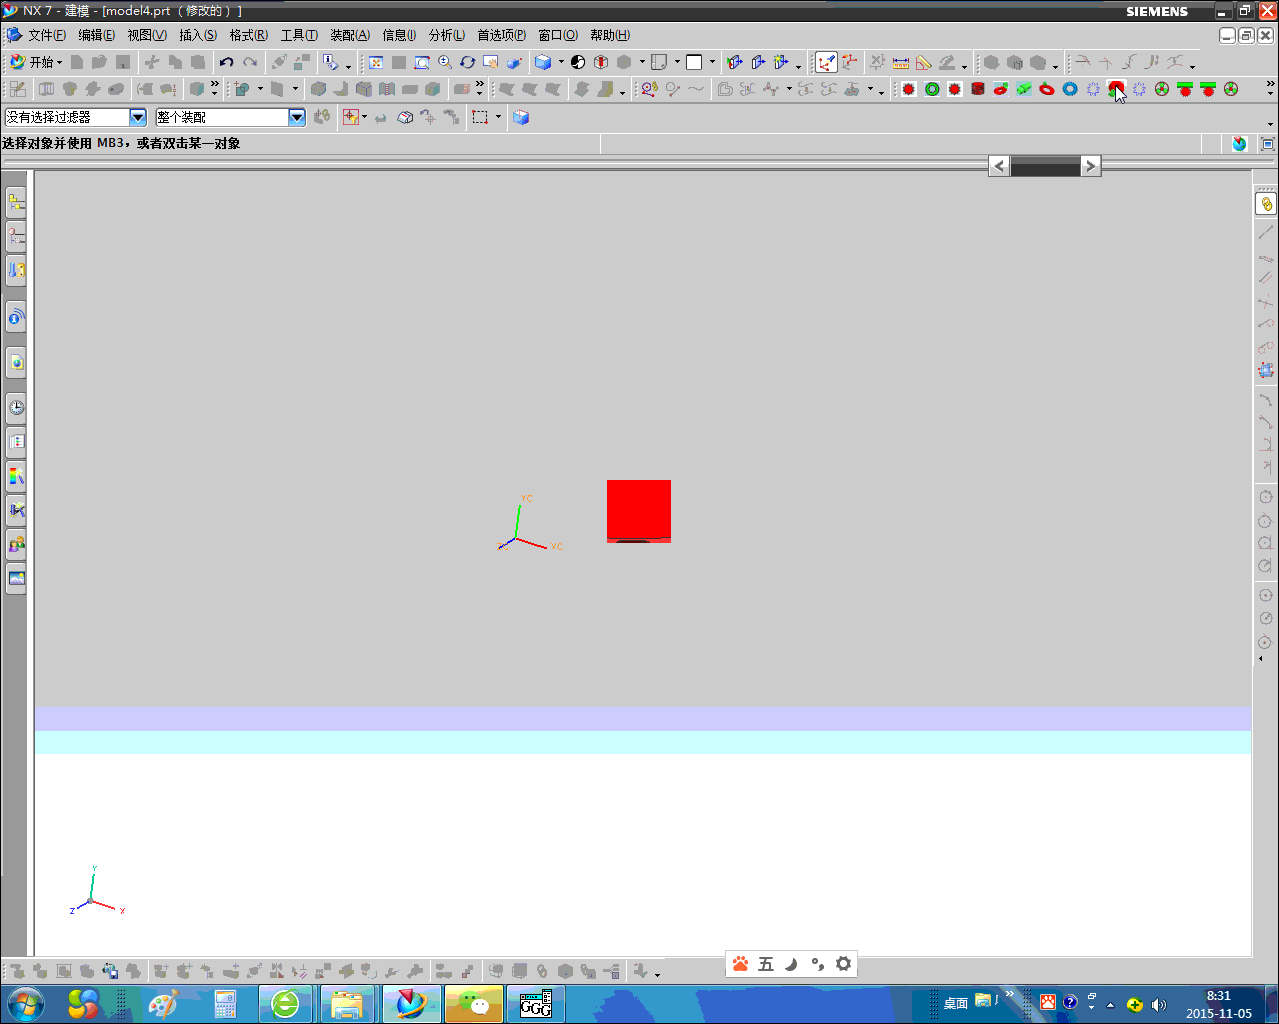Click the rectangle selection mode icon
Viewport: 1279px width, 1024px height.
pyautogui.click(x=480, y=117)
